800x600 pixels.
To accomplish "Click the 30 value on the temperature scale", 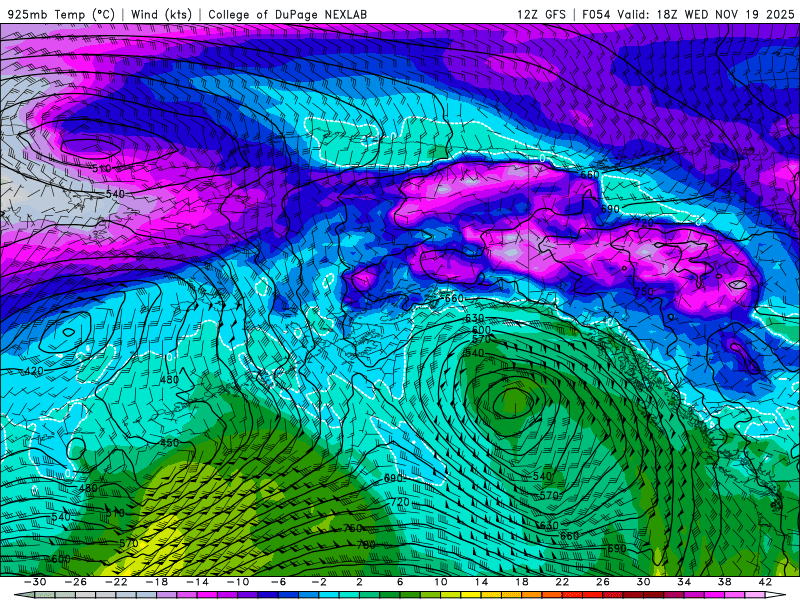I will [x=643, y=582].
